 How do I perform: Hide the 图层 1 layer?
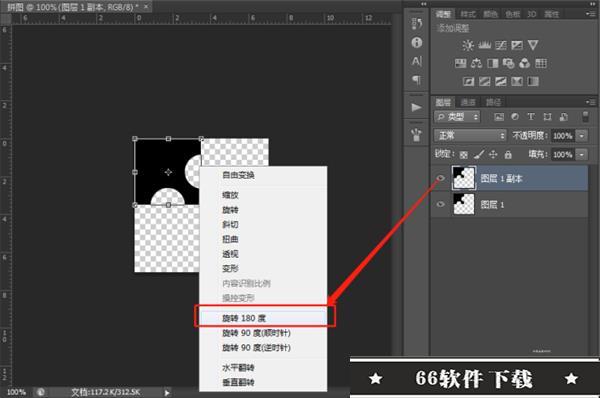coord(440,204)
